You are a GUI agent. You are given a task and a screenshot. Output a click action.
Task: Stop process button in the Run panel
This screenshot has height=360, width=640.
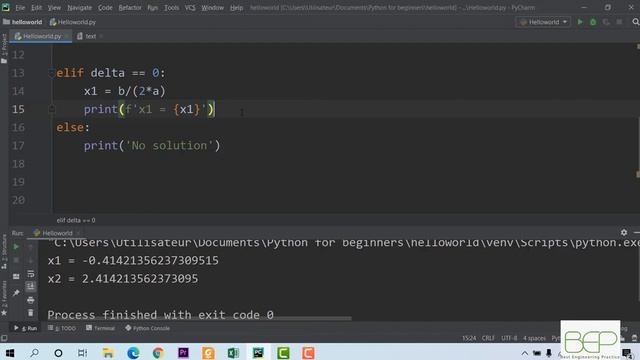click(16, 260)
